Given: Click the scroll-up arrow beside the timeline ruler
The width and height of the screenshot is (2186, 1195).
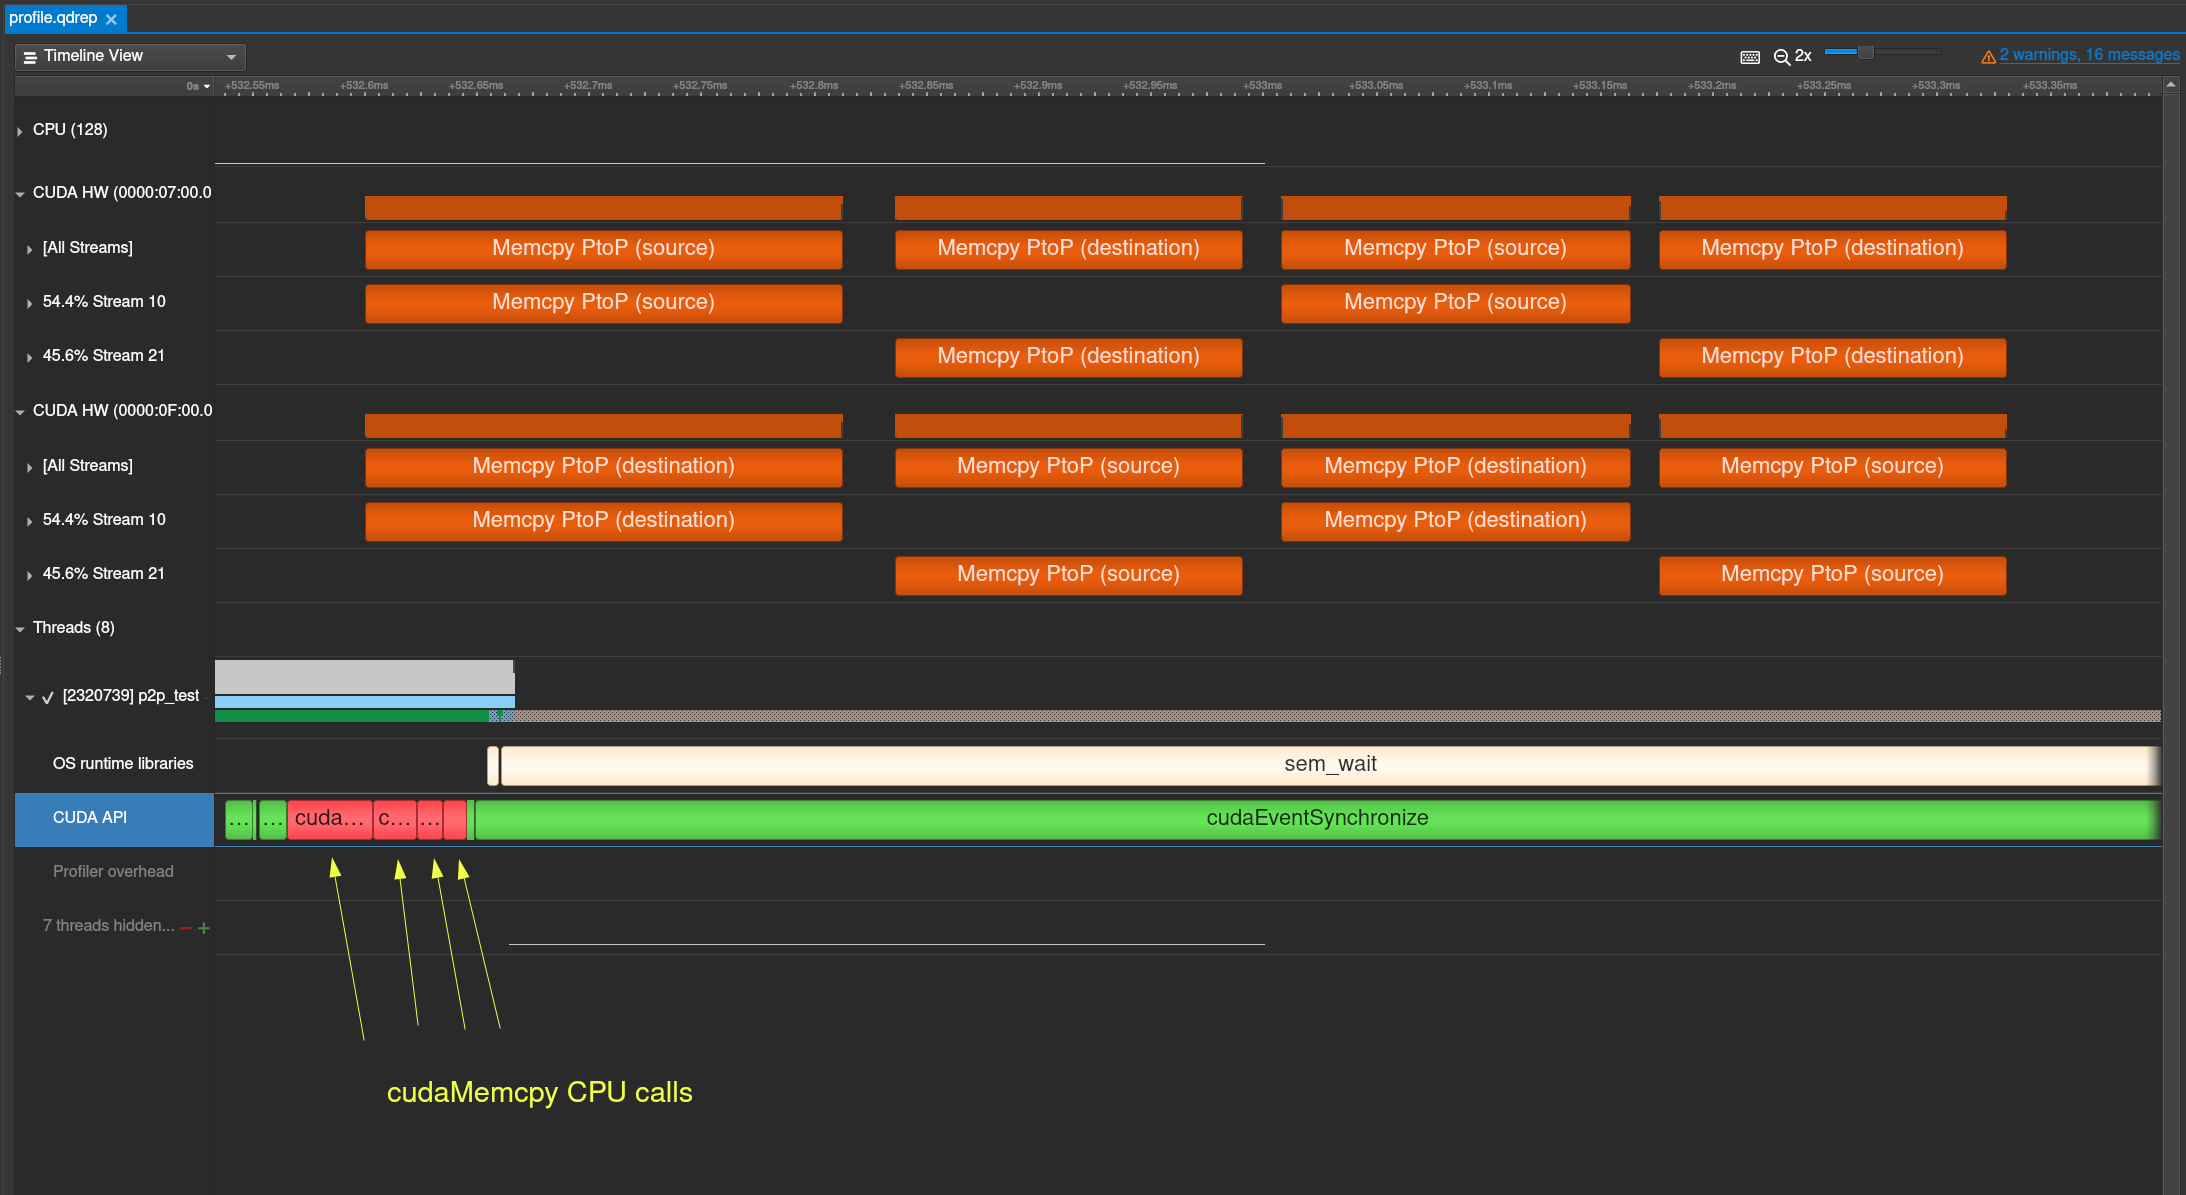Looking at the screenshot, I should 2171,86.
